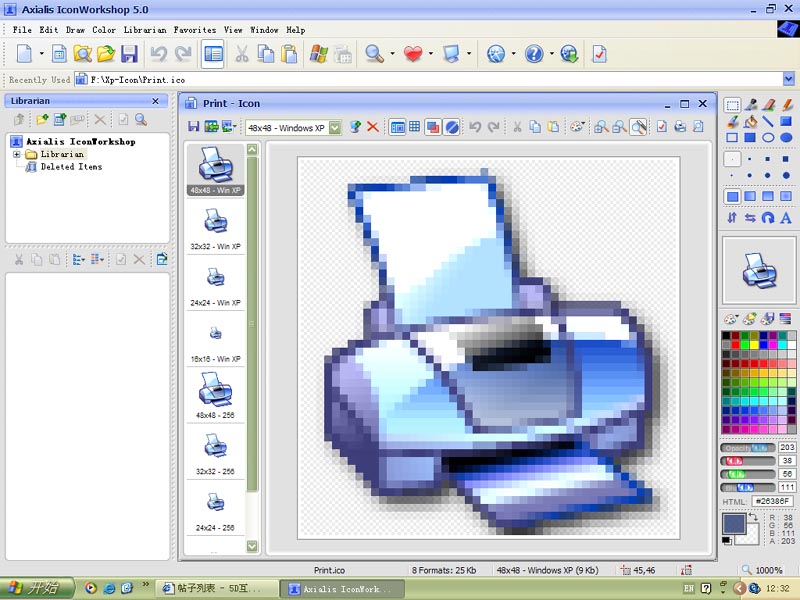Select the outlined rectangle shape tool
The height and width of the screenshot is (600, 800).
[x=732, y=138]
